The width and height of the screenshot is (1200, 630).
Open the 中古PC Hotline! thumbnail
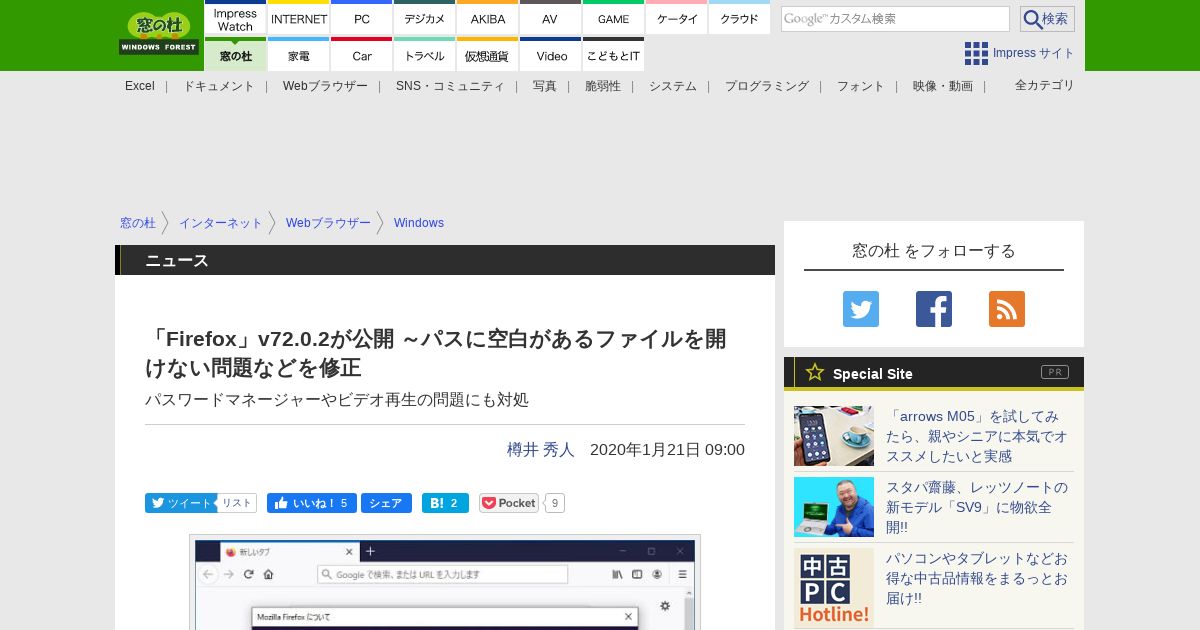tap(834, 588)
